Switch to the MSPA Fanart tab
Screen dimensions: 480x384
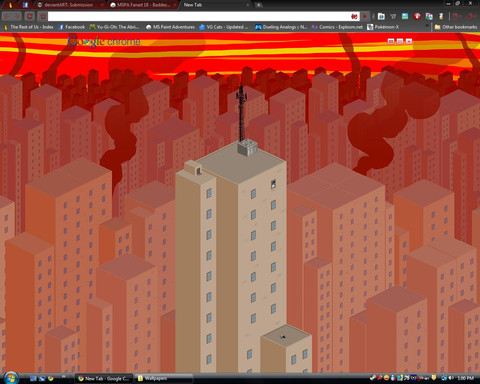pyautogui.click(x=143, y=5)
